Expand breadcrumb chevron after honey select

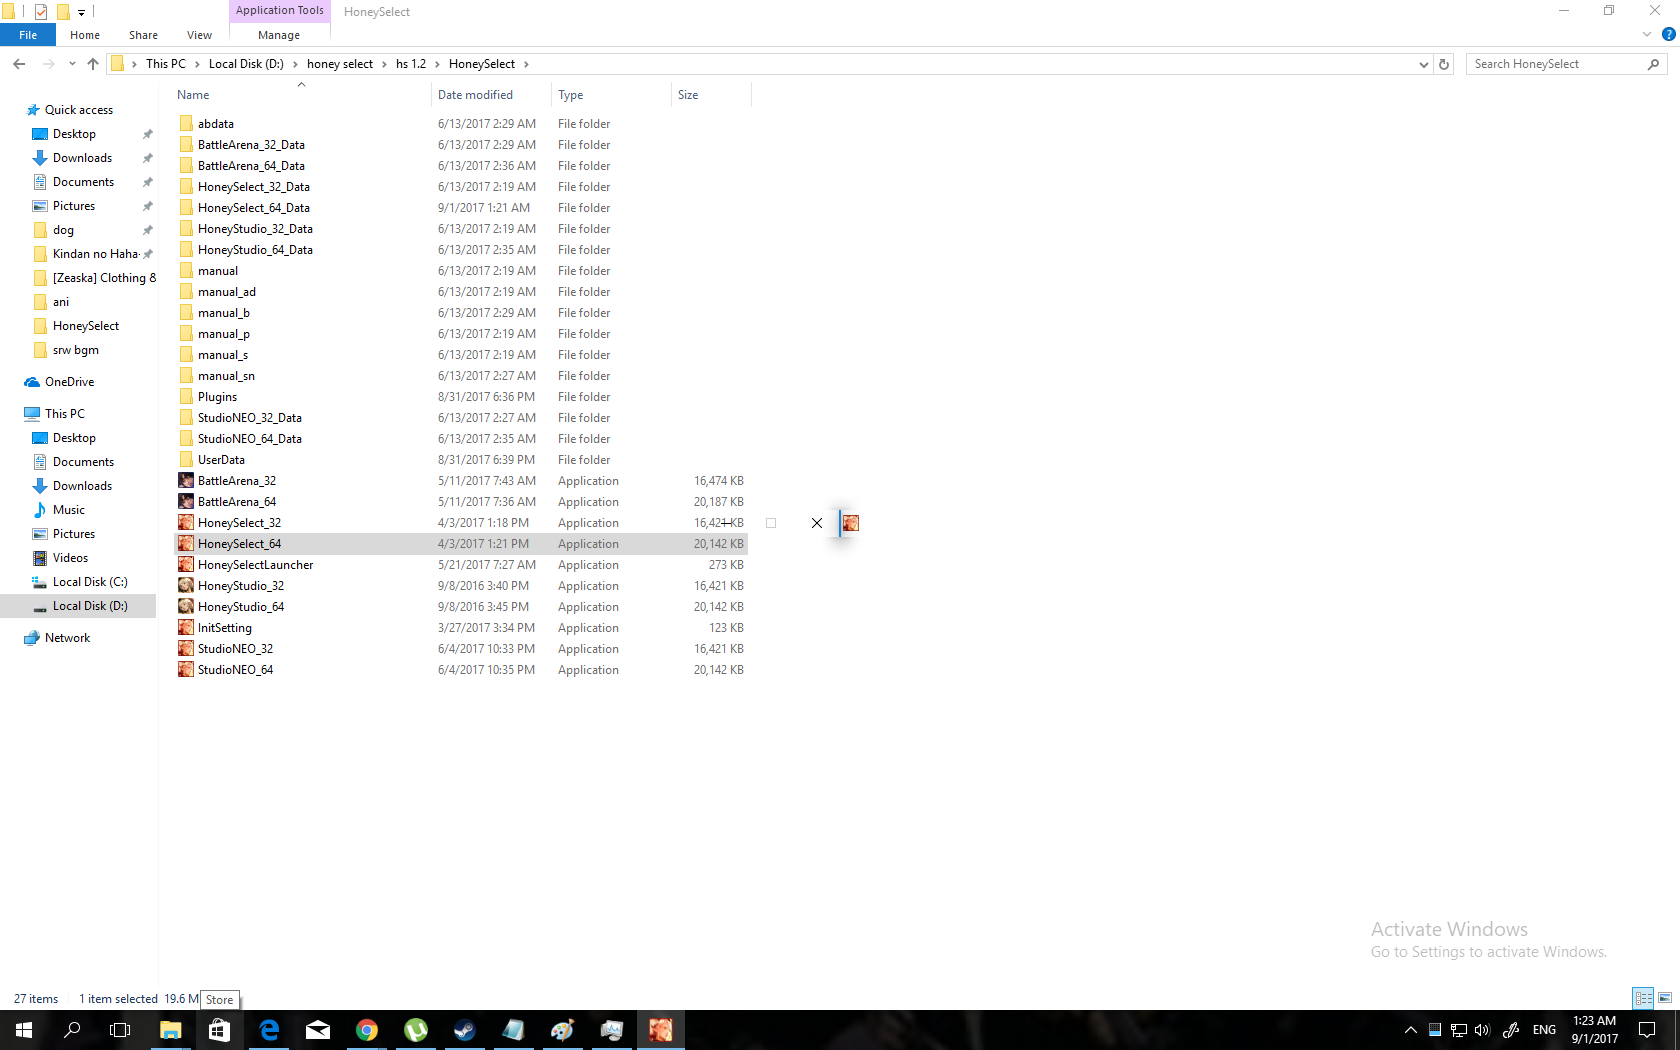[x=384, y=64]
